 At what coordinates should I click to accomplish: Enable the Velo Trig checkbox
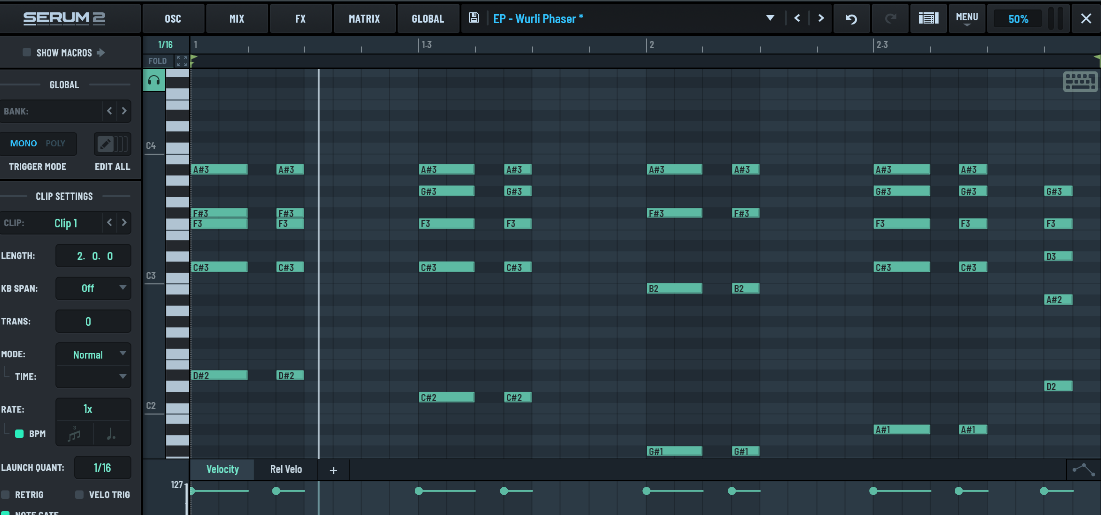point(79,495)
